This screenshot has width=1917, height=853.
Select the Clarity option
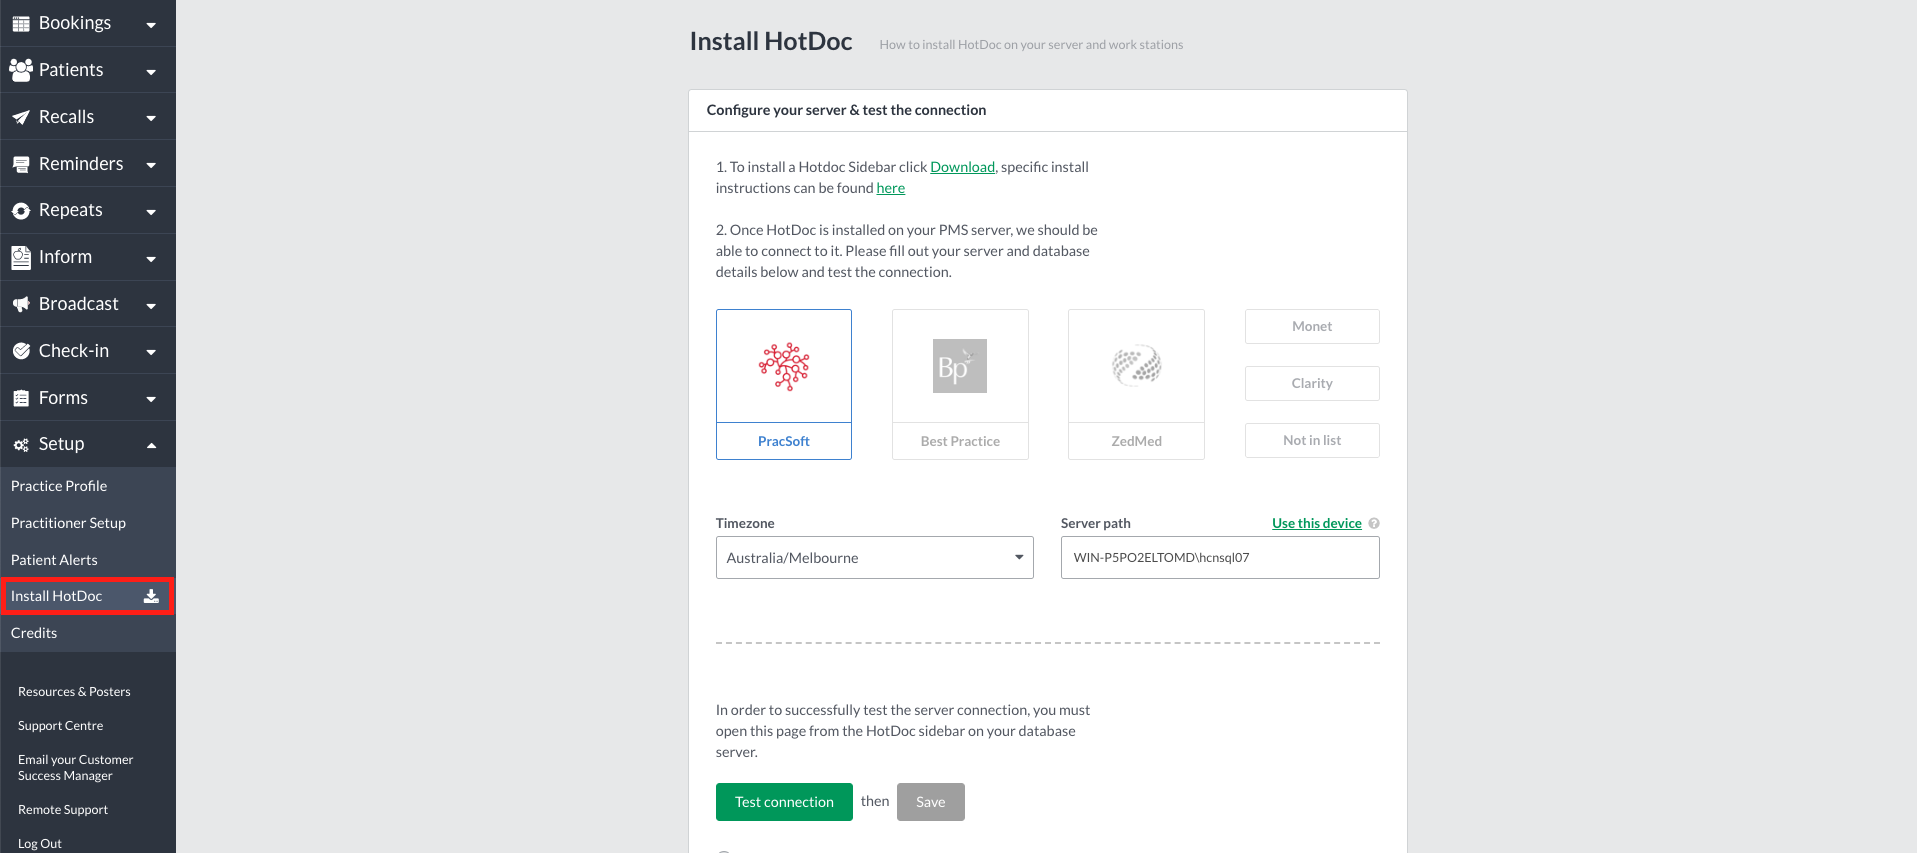[x=1312, y=383]
